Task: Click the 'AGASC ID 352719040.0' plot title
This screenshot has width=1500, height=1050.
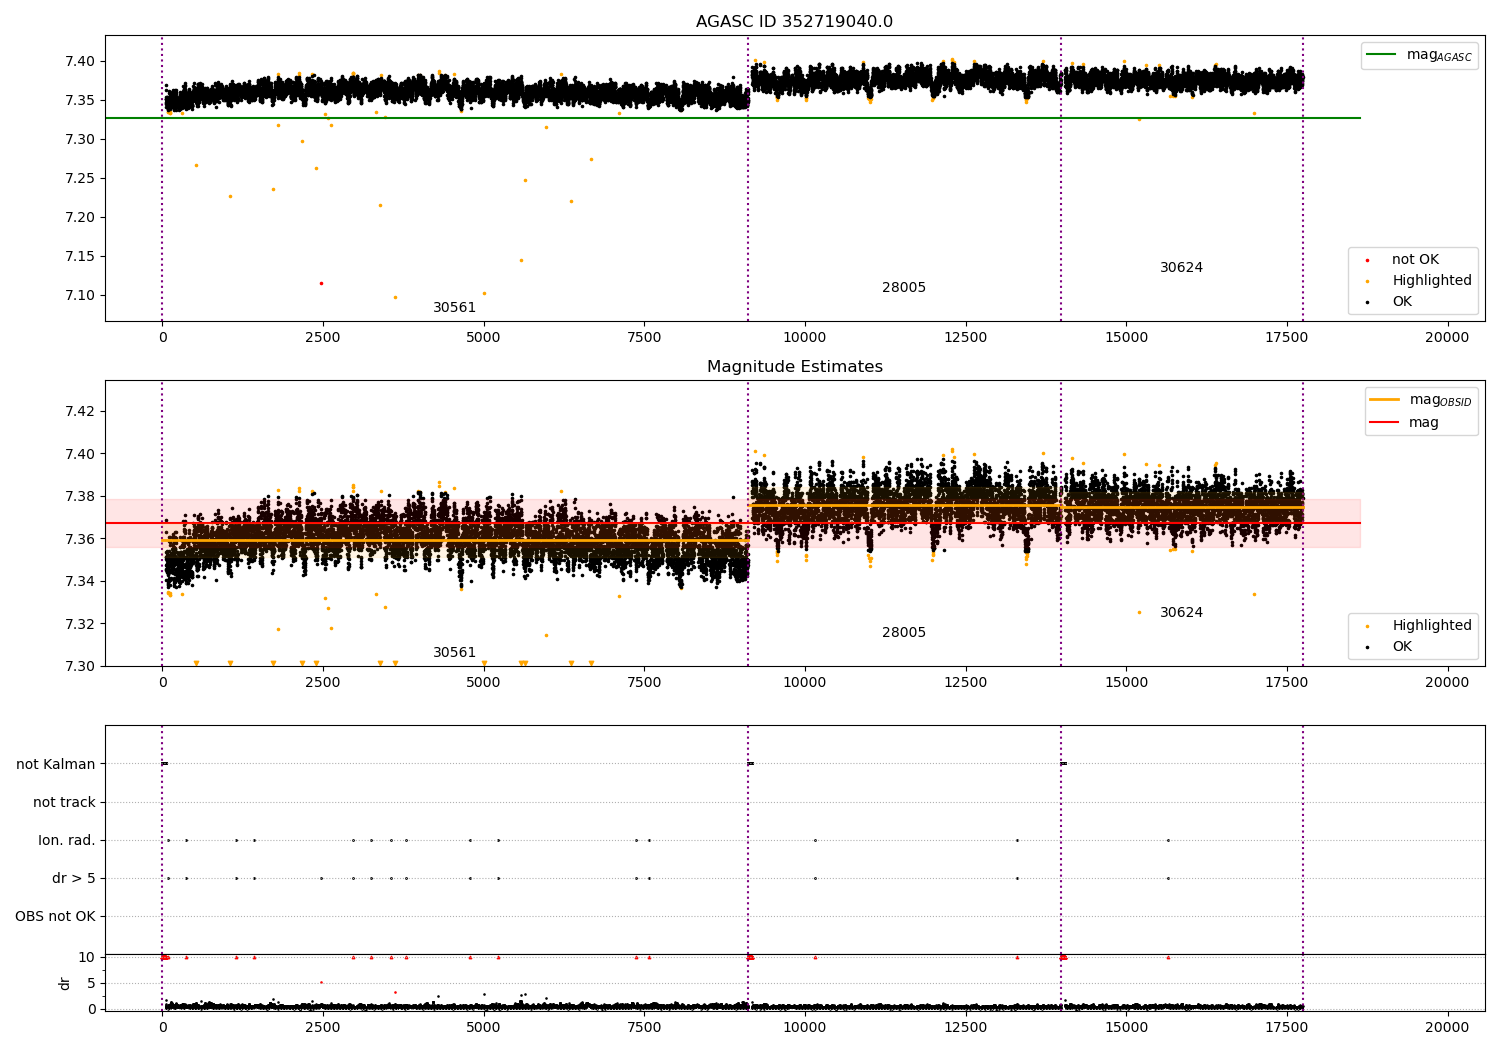Action: tap(794, 22)
